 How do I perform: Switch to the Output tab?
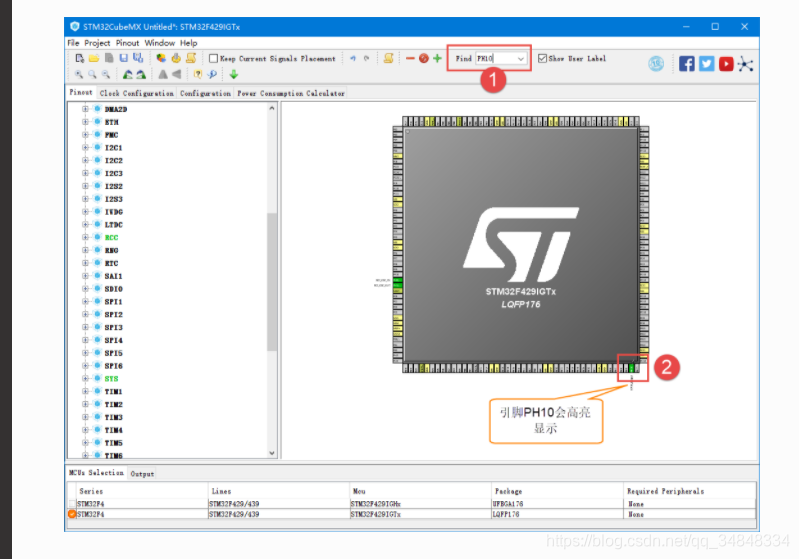(142, 474)
